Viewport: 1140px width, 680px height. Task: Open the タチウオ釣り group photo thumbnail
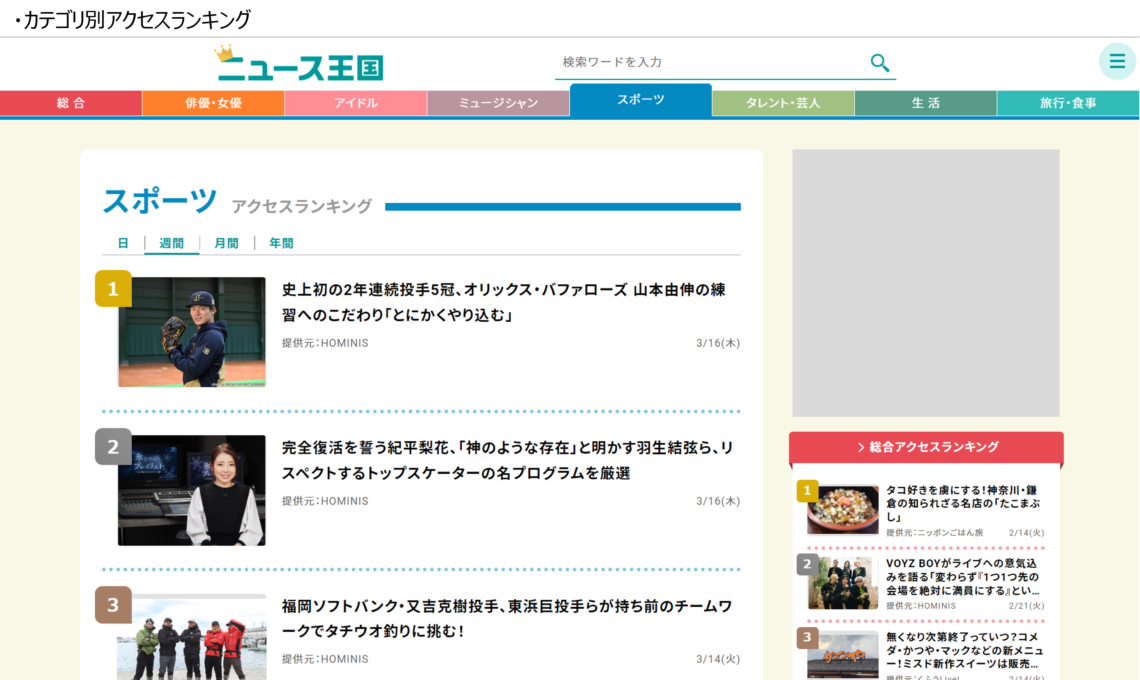click(192, 637)
